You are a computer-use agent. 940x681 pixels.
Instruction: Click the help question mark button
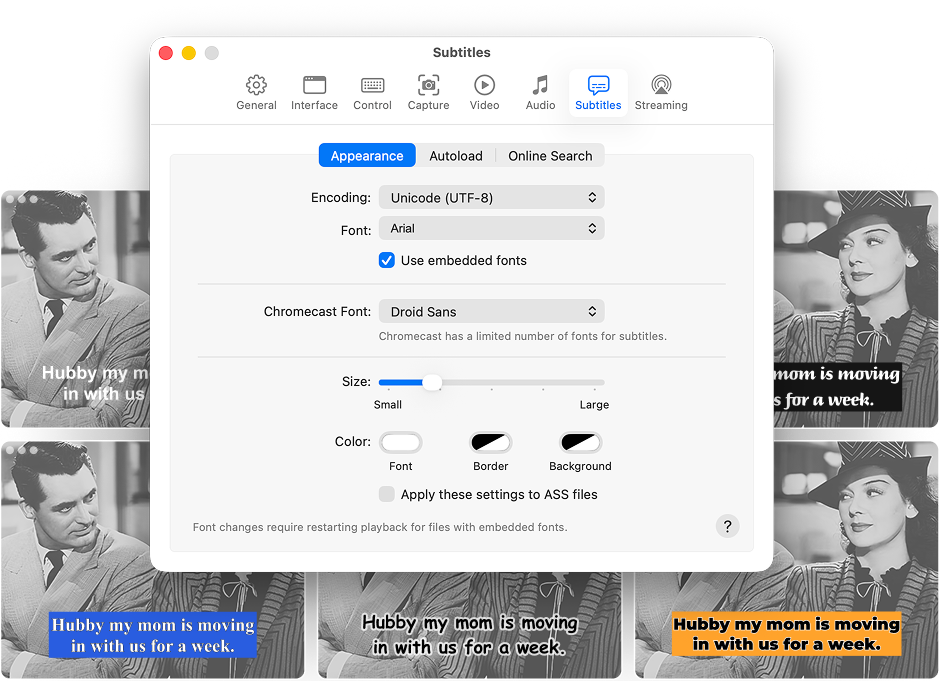coord(727,526)
